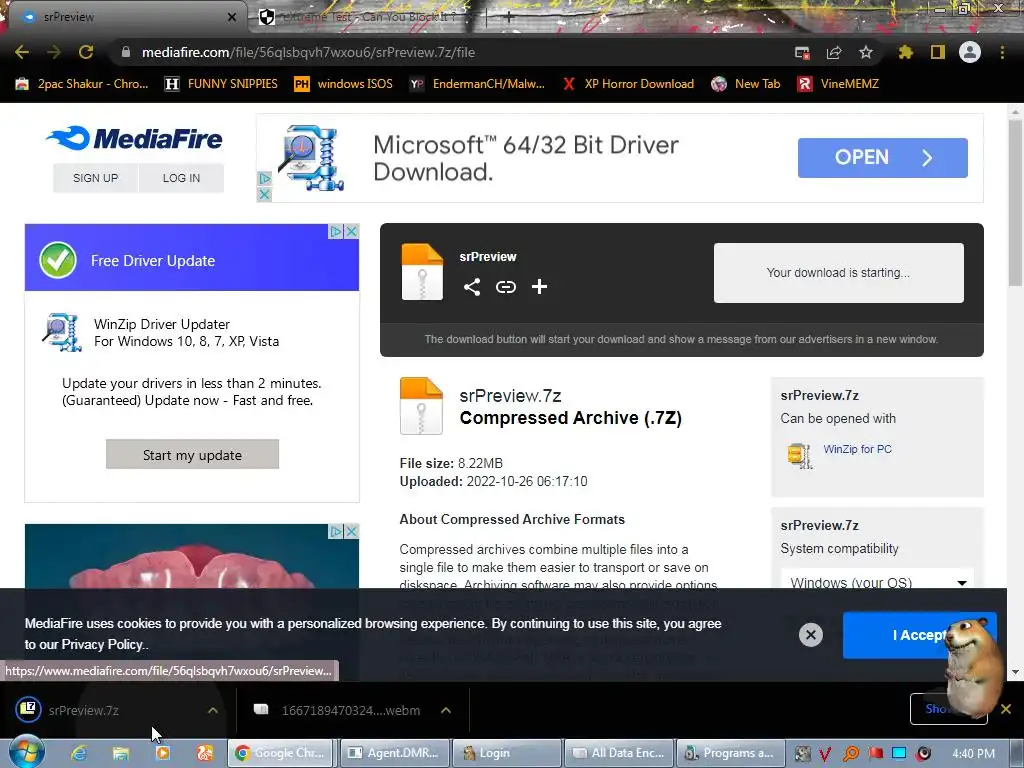Click the srPreview.7z download file icon
Viewport: 1024px width, 768px height.
pos(28,709)
